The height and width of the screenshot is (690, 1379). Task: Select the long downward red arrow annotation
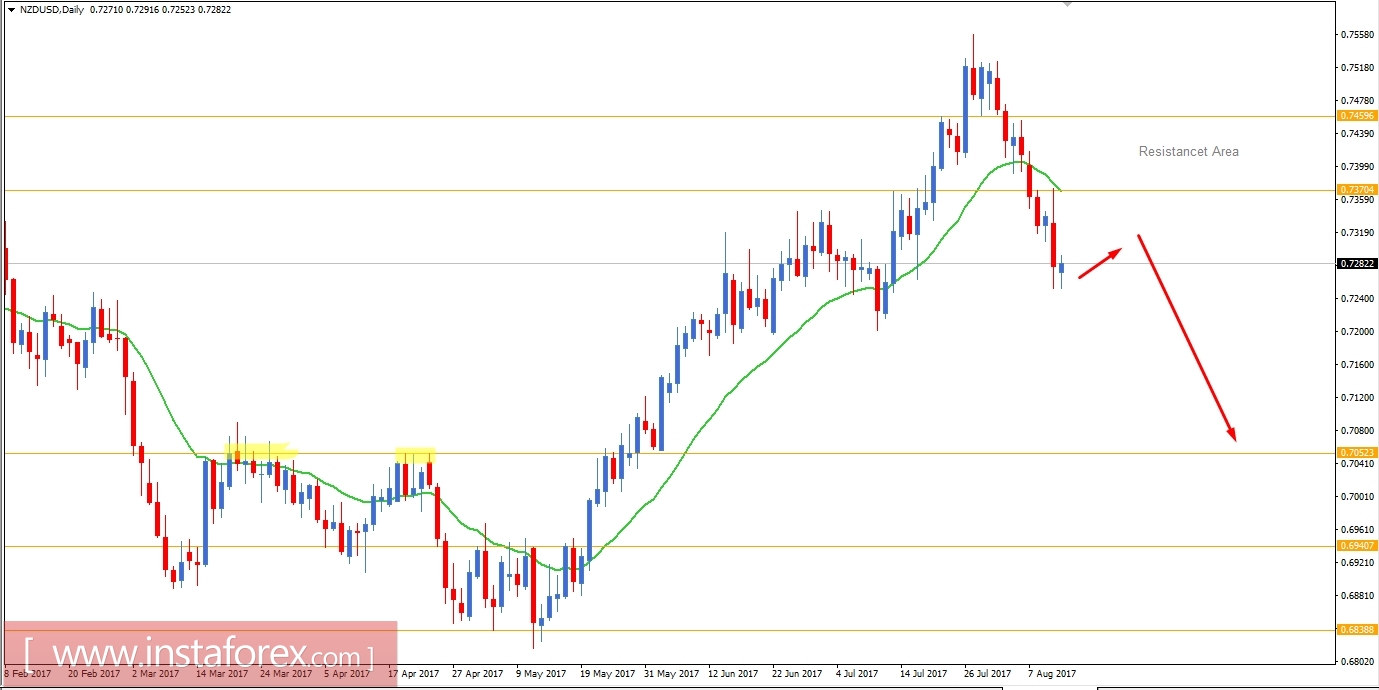(1185, 335)
